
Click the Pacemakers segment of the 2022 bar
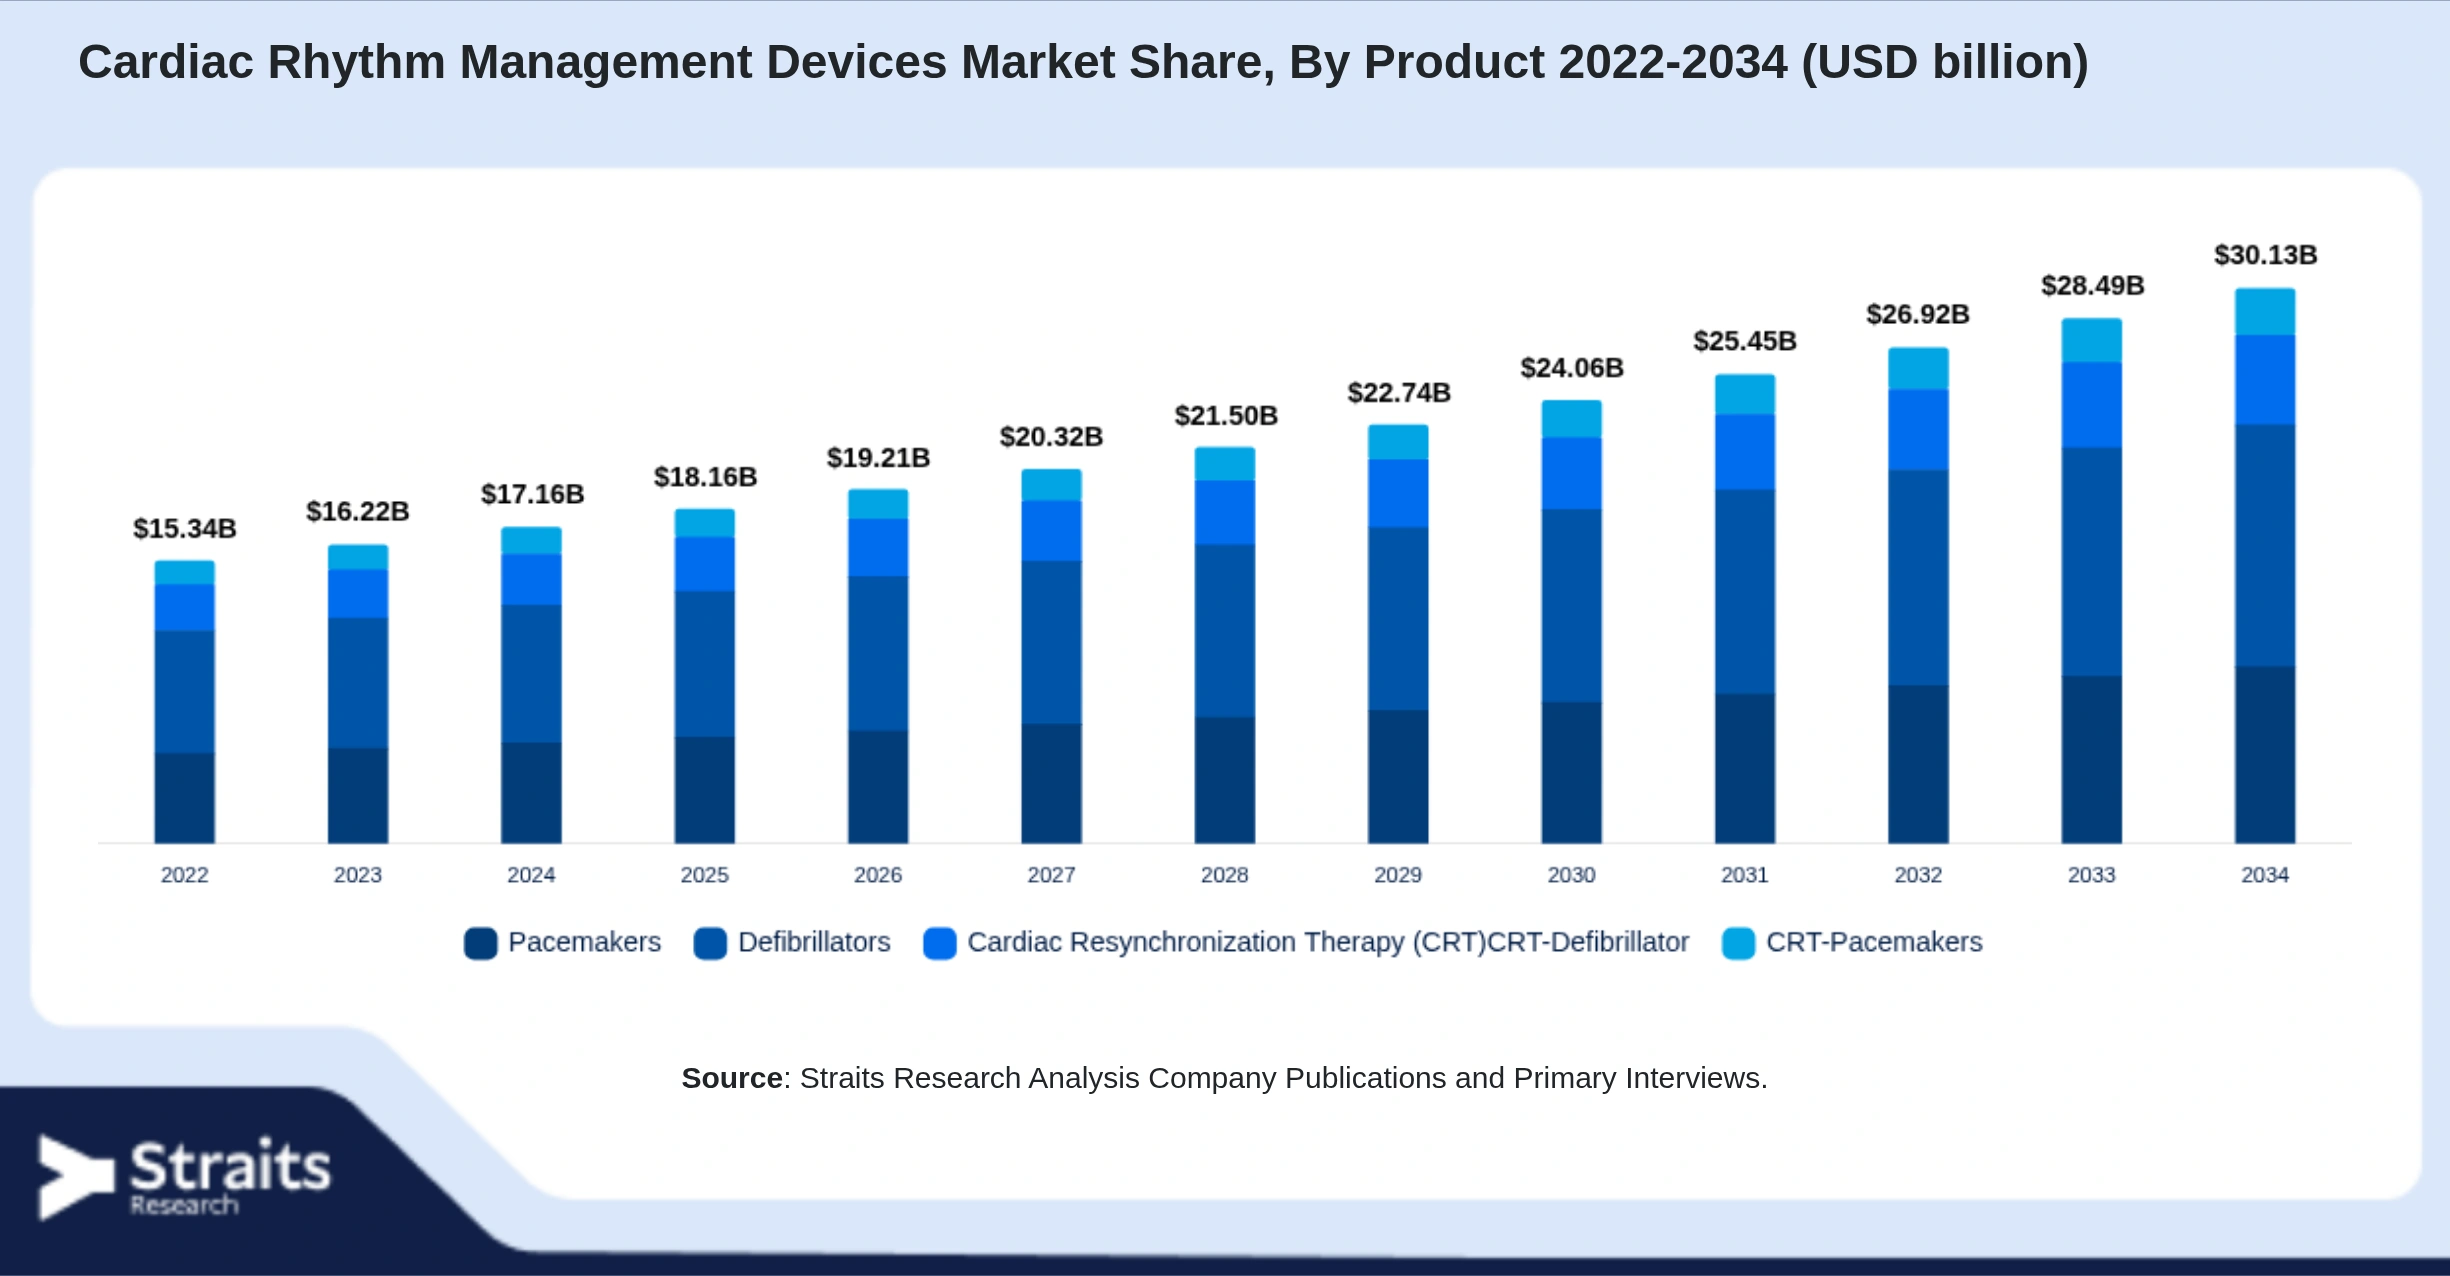[x=185, y=798]
